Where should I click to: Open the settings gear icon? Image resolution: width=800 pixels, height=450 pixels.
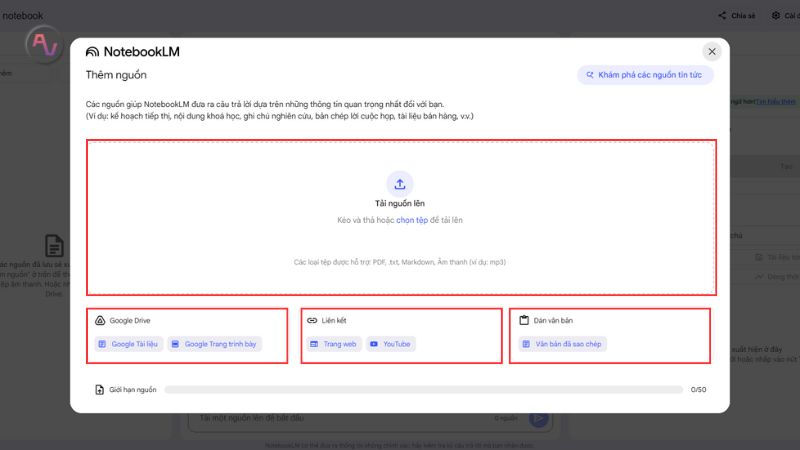tap(776, 16)
